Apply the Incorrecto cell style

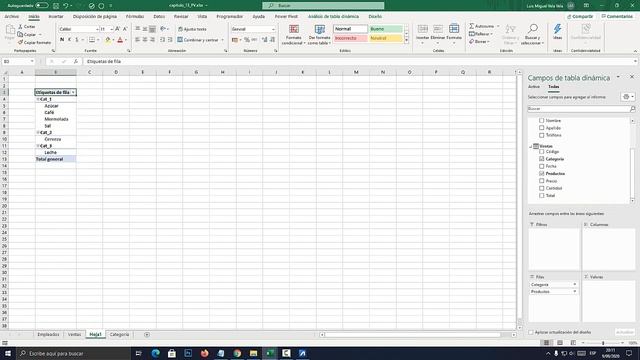click(351, 38)
